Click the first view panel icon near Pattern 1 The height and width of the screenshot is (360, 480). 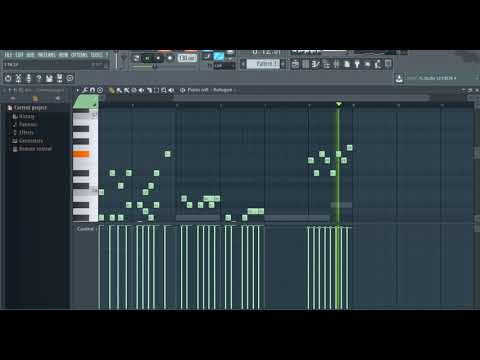[295, 64]
